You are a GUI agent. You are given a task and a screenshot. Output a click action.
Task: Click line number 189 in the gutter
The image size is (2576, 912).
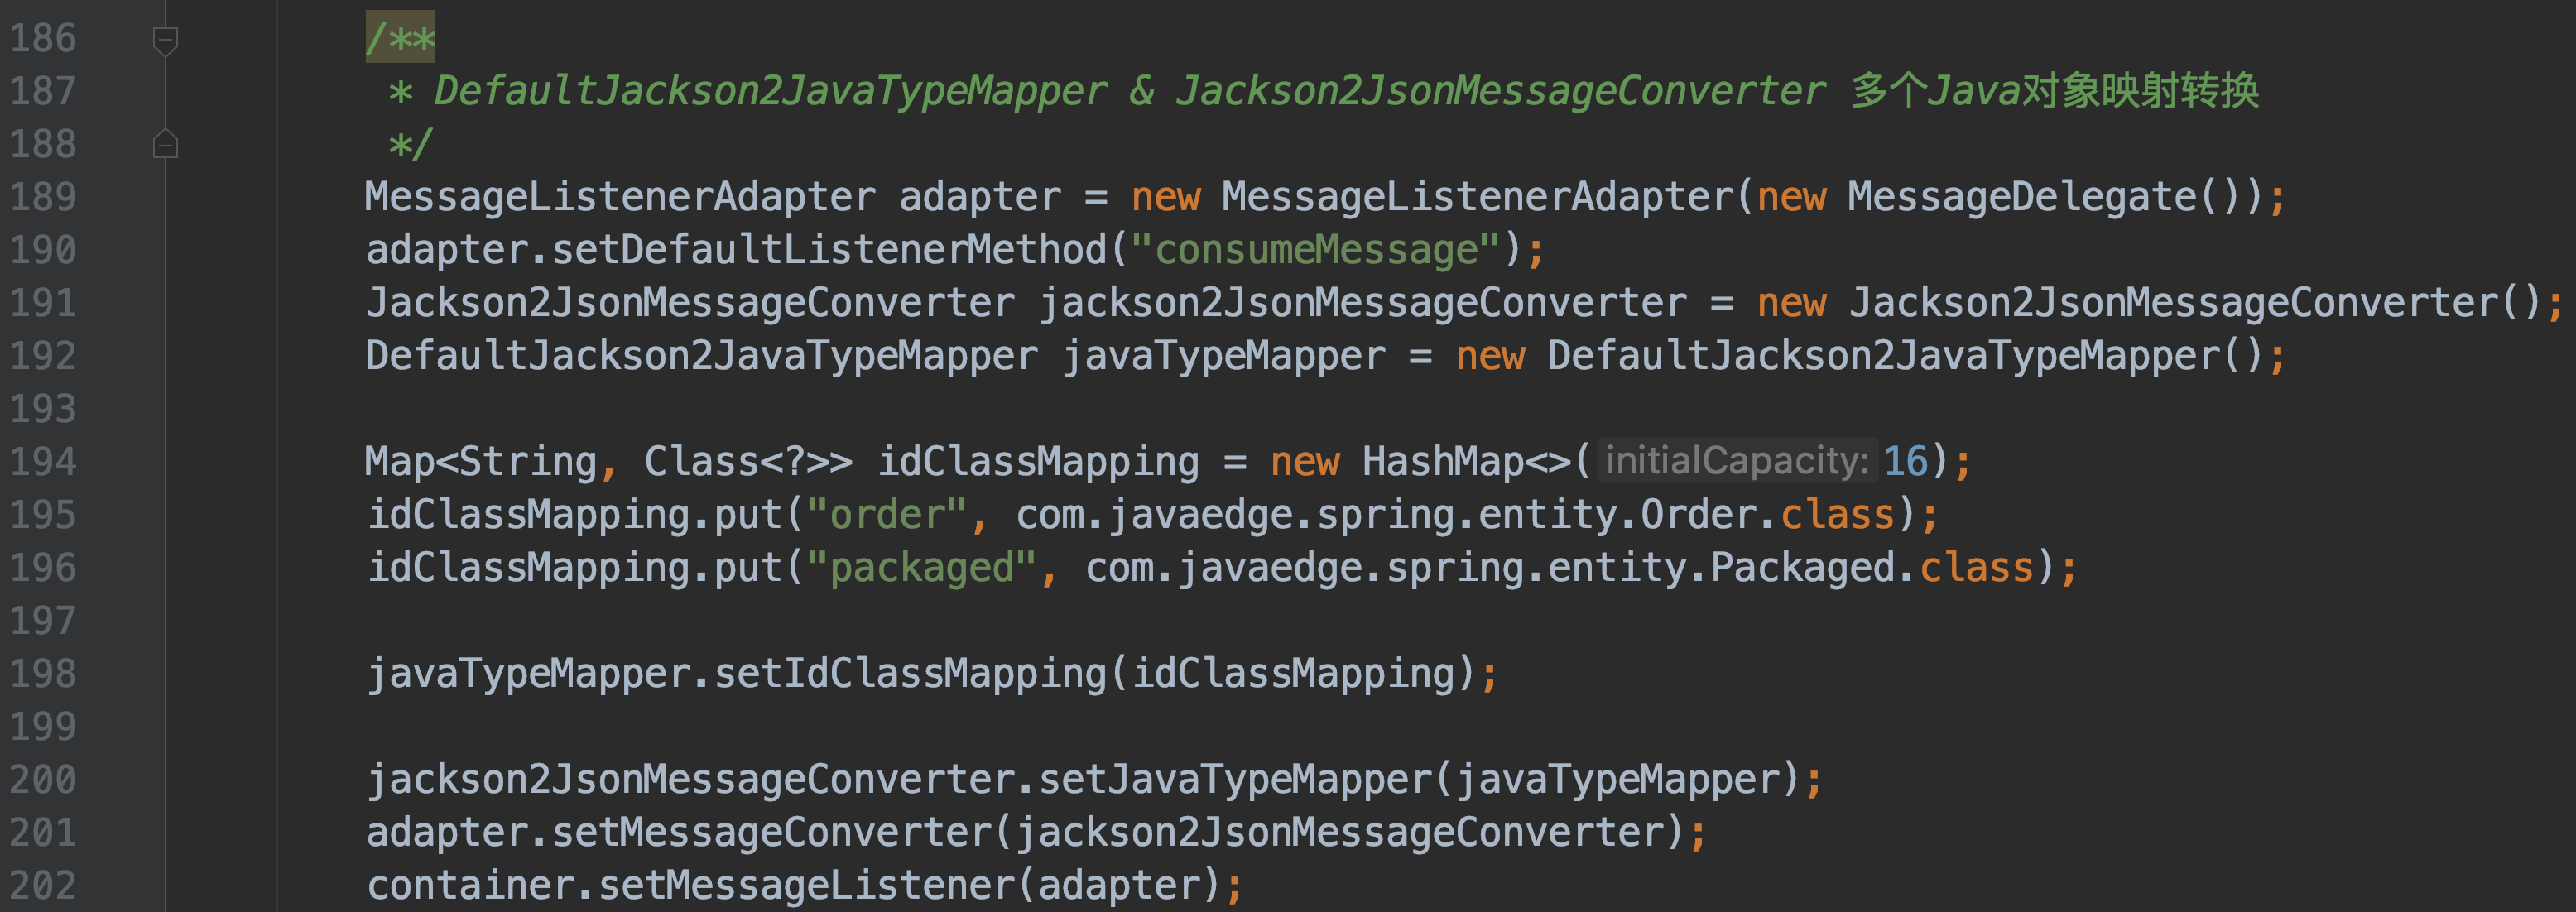[43, 197]
